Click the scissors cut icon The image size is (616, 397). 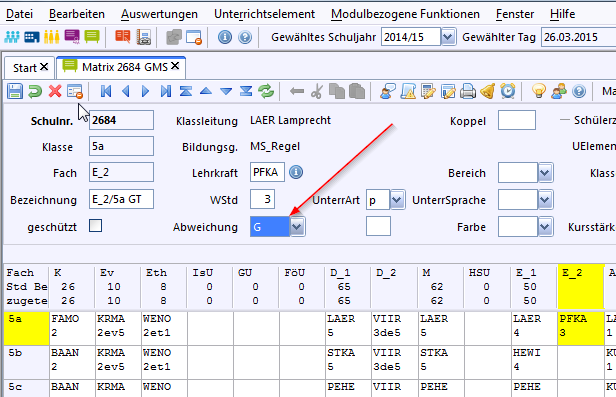[317, 91]
